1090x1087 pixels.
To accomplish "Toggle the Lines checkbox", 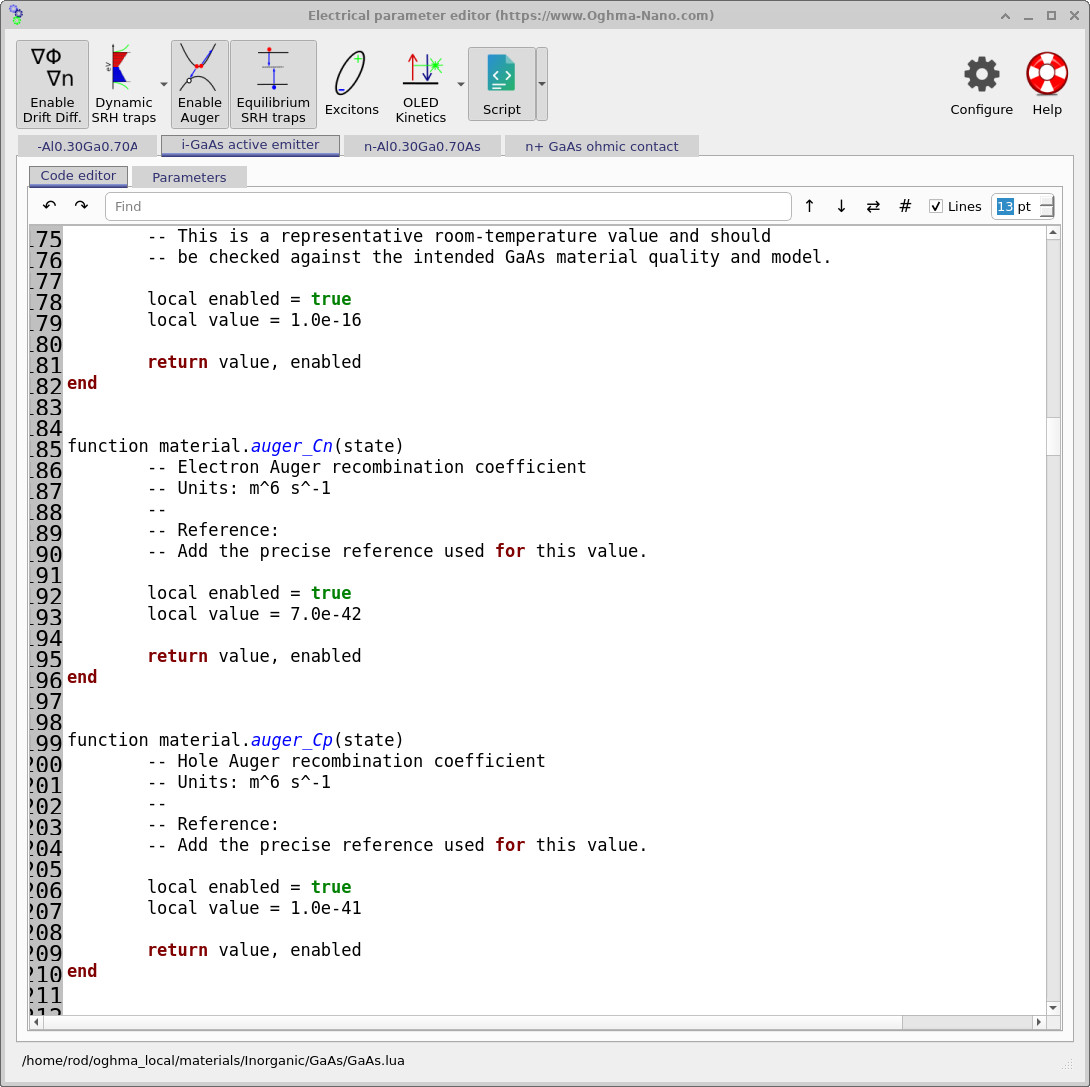I will tap(936, 206).
